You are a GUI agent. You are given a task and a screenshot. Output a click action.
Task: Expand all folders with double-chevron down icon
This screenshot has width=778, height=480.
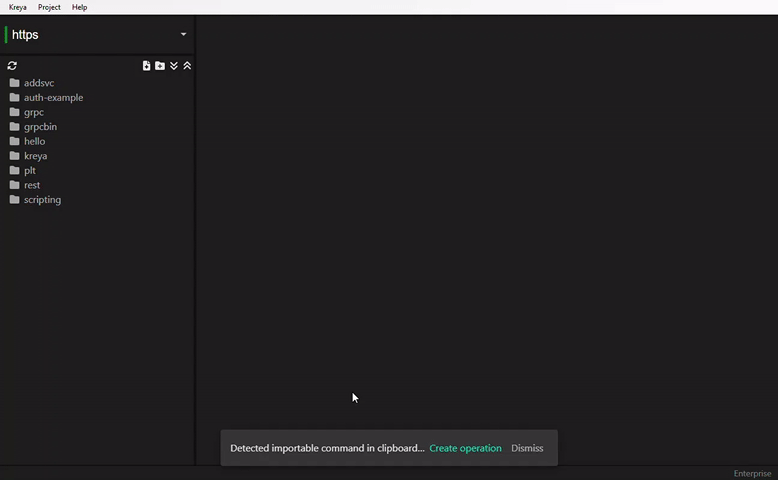tap(174, 66)
